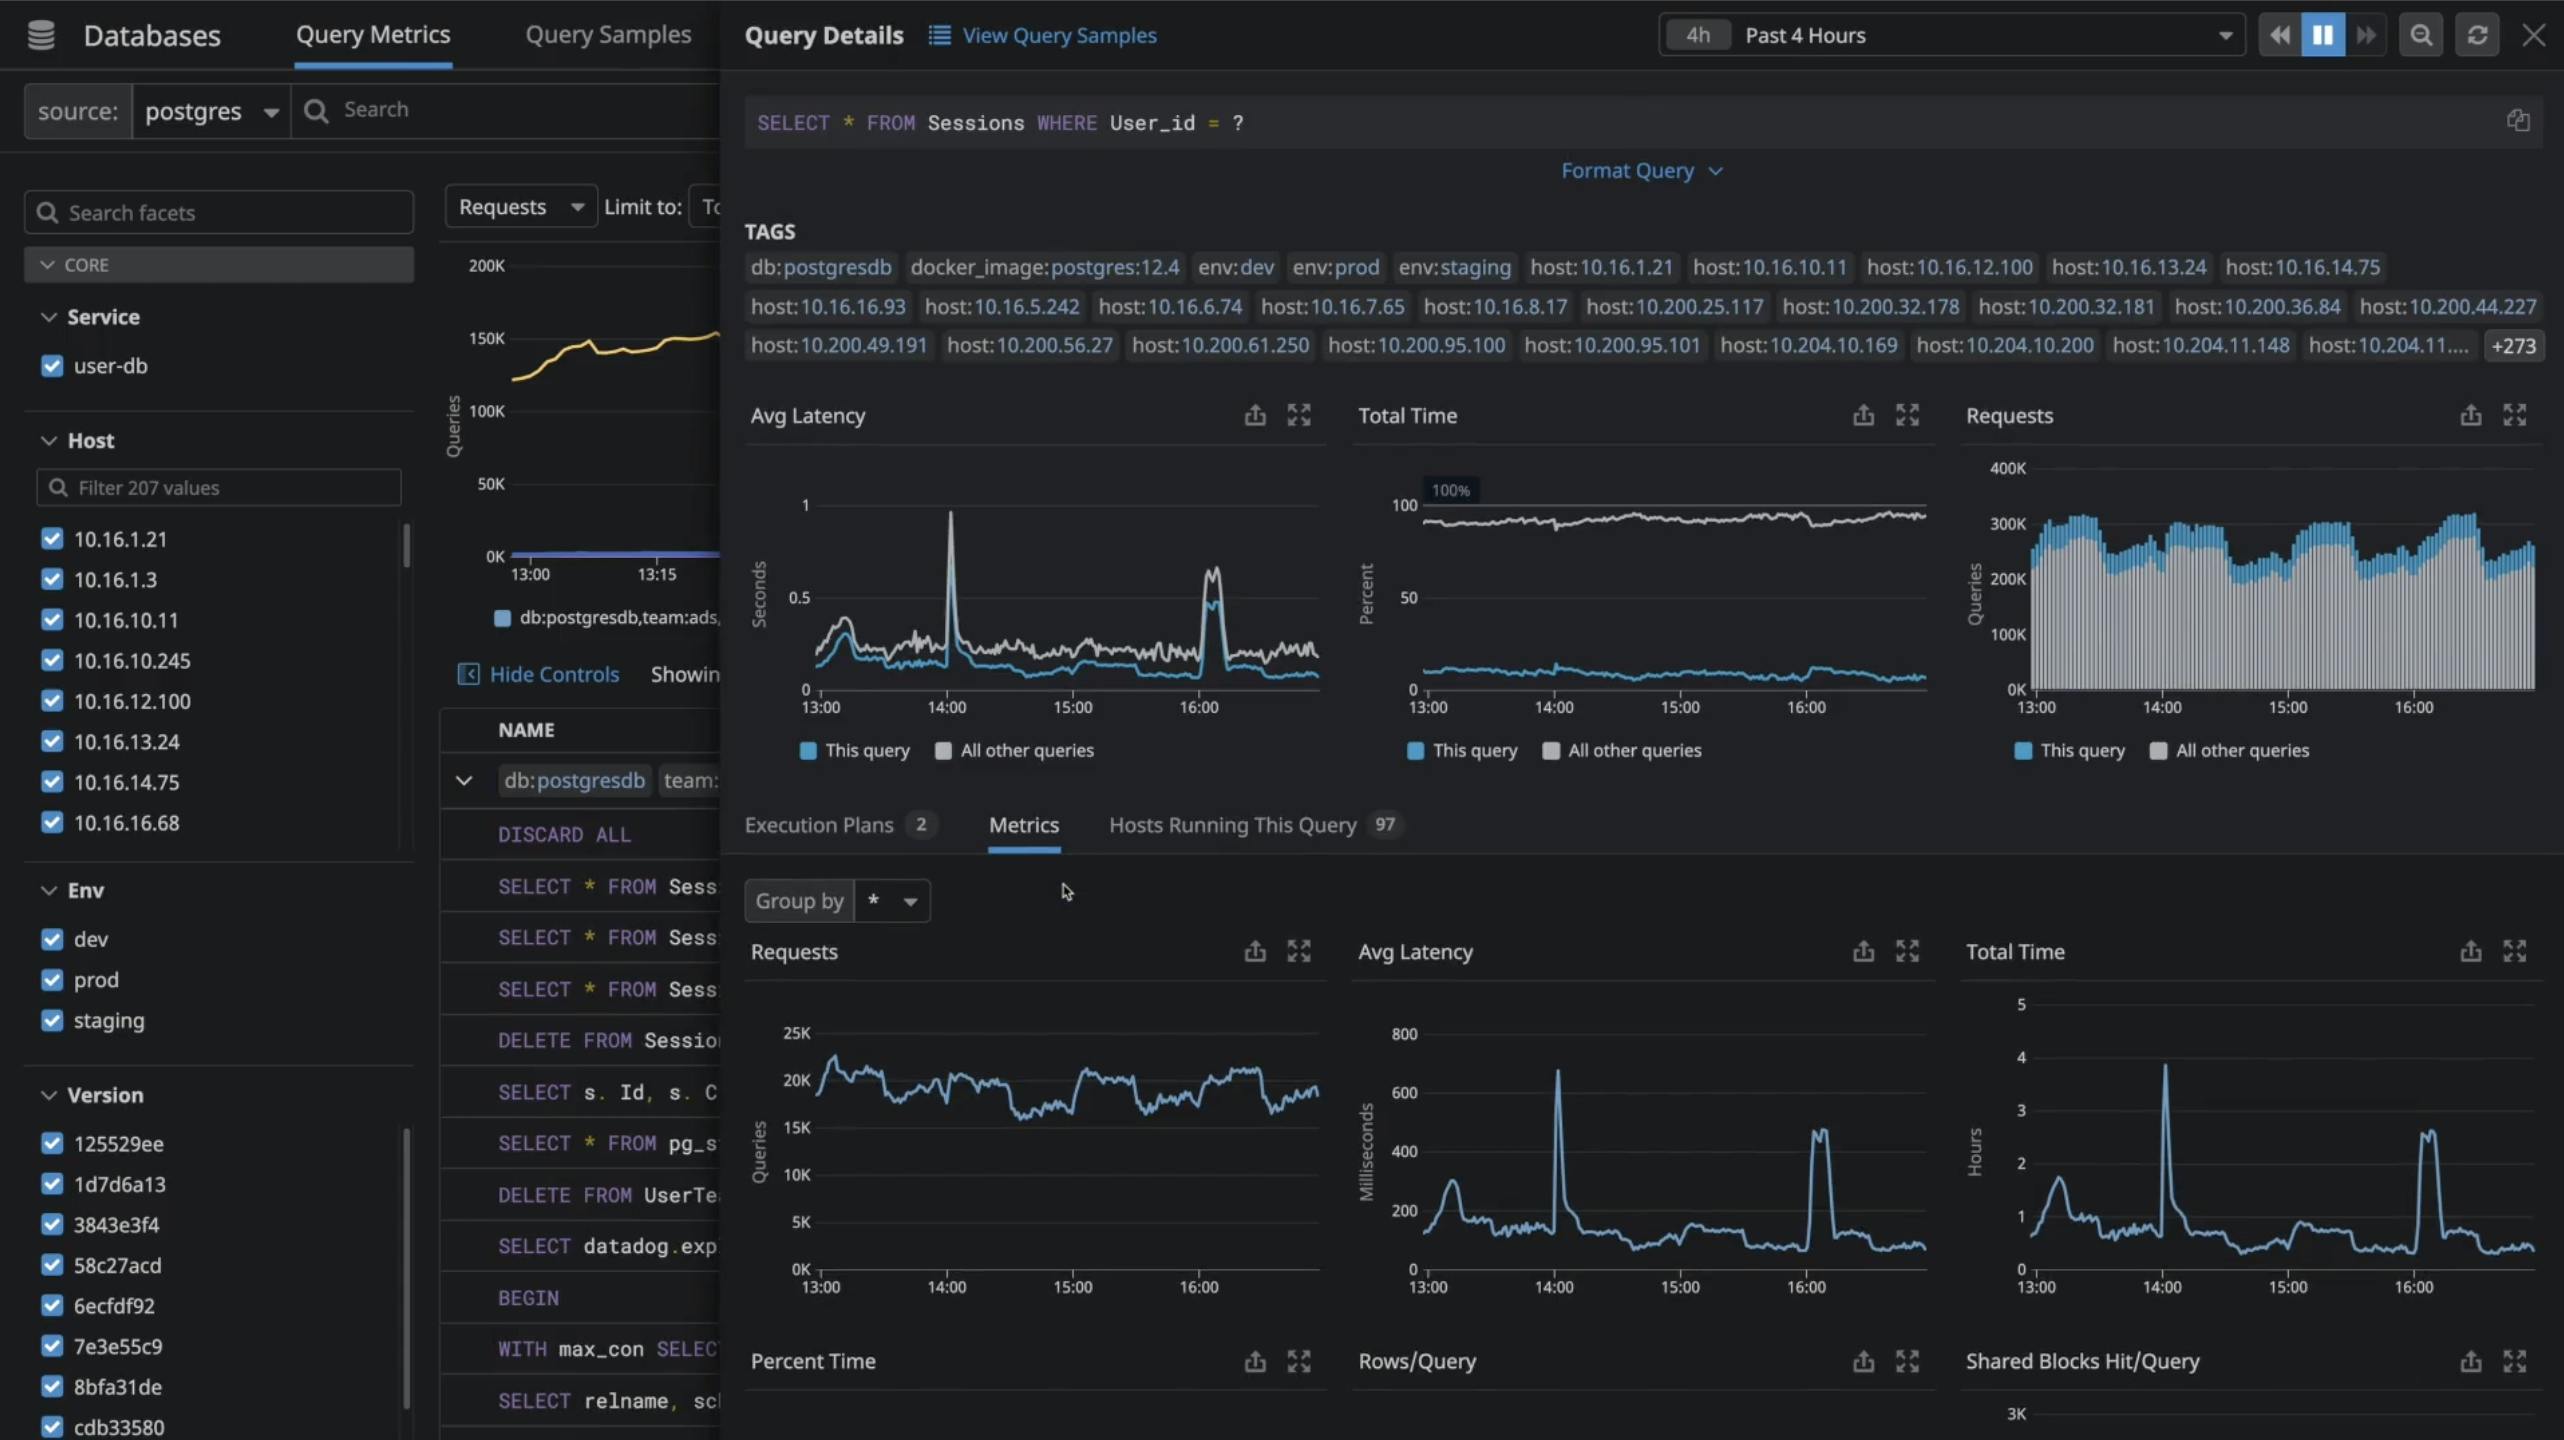Expand Total Time chart to fullscreen
The height and width of the screenshot is (1440, 2564).
[1906, 415]
